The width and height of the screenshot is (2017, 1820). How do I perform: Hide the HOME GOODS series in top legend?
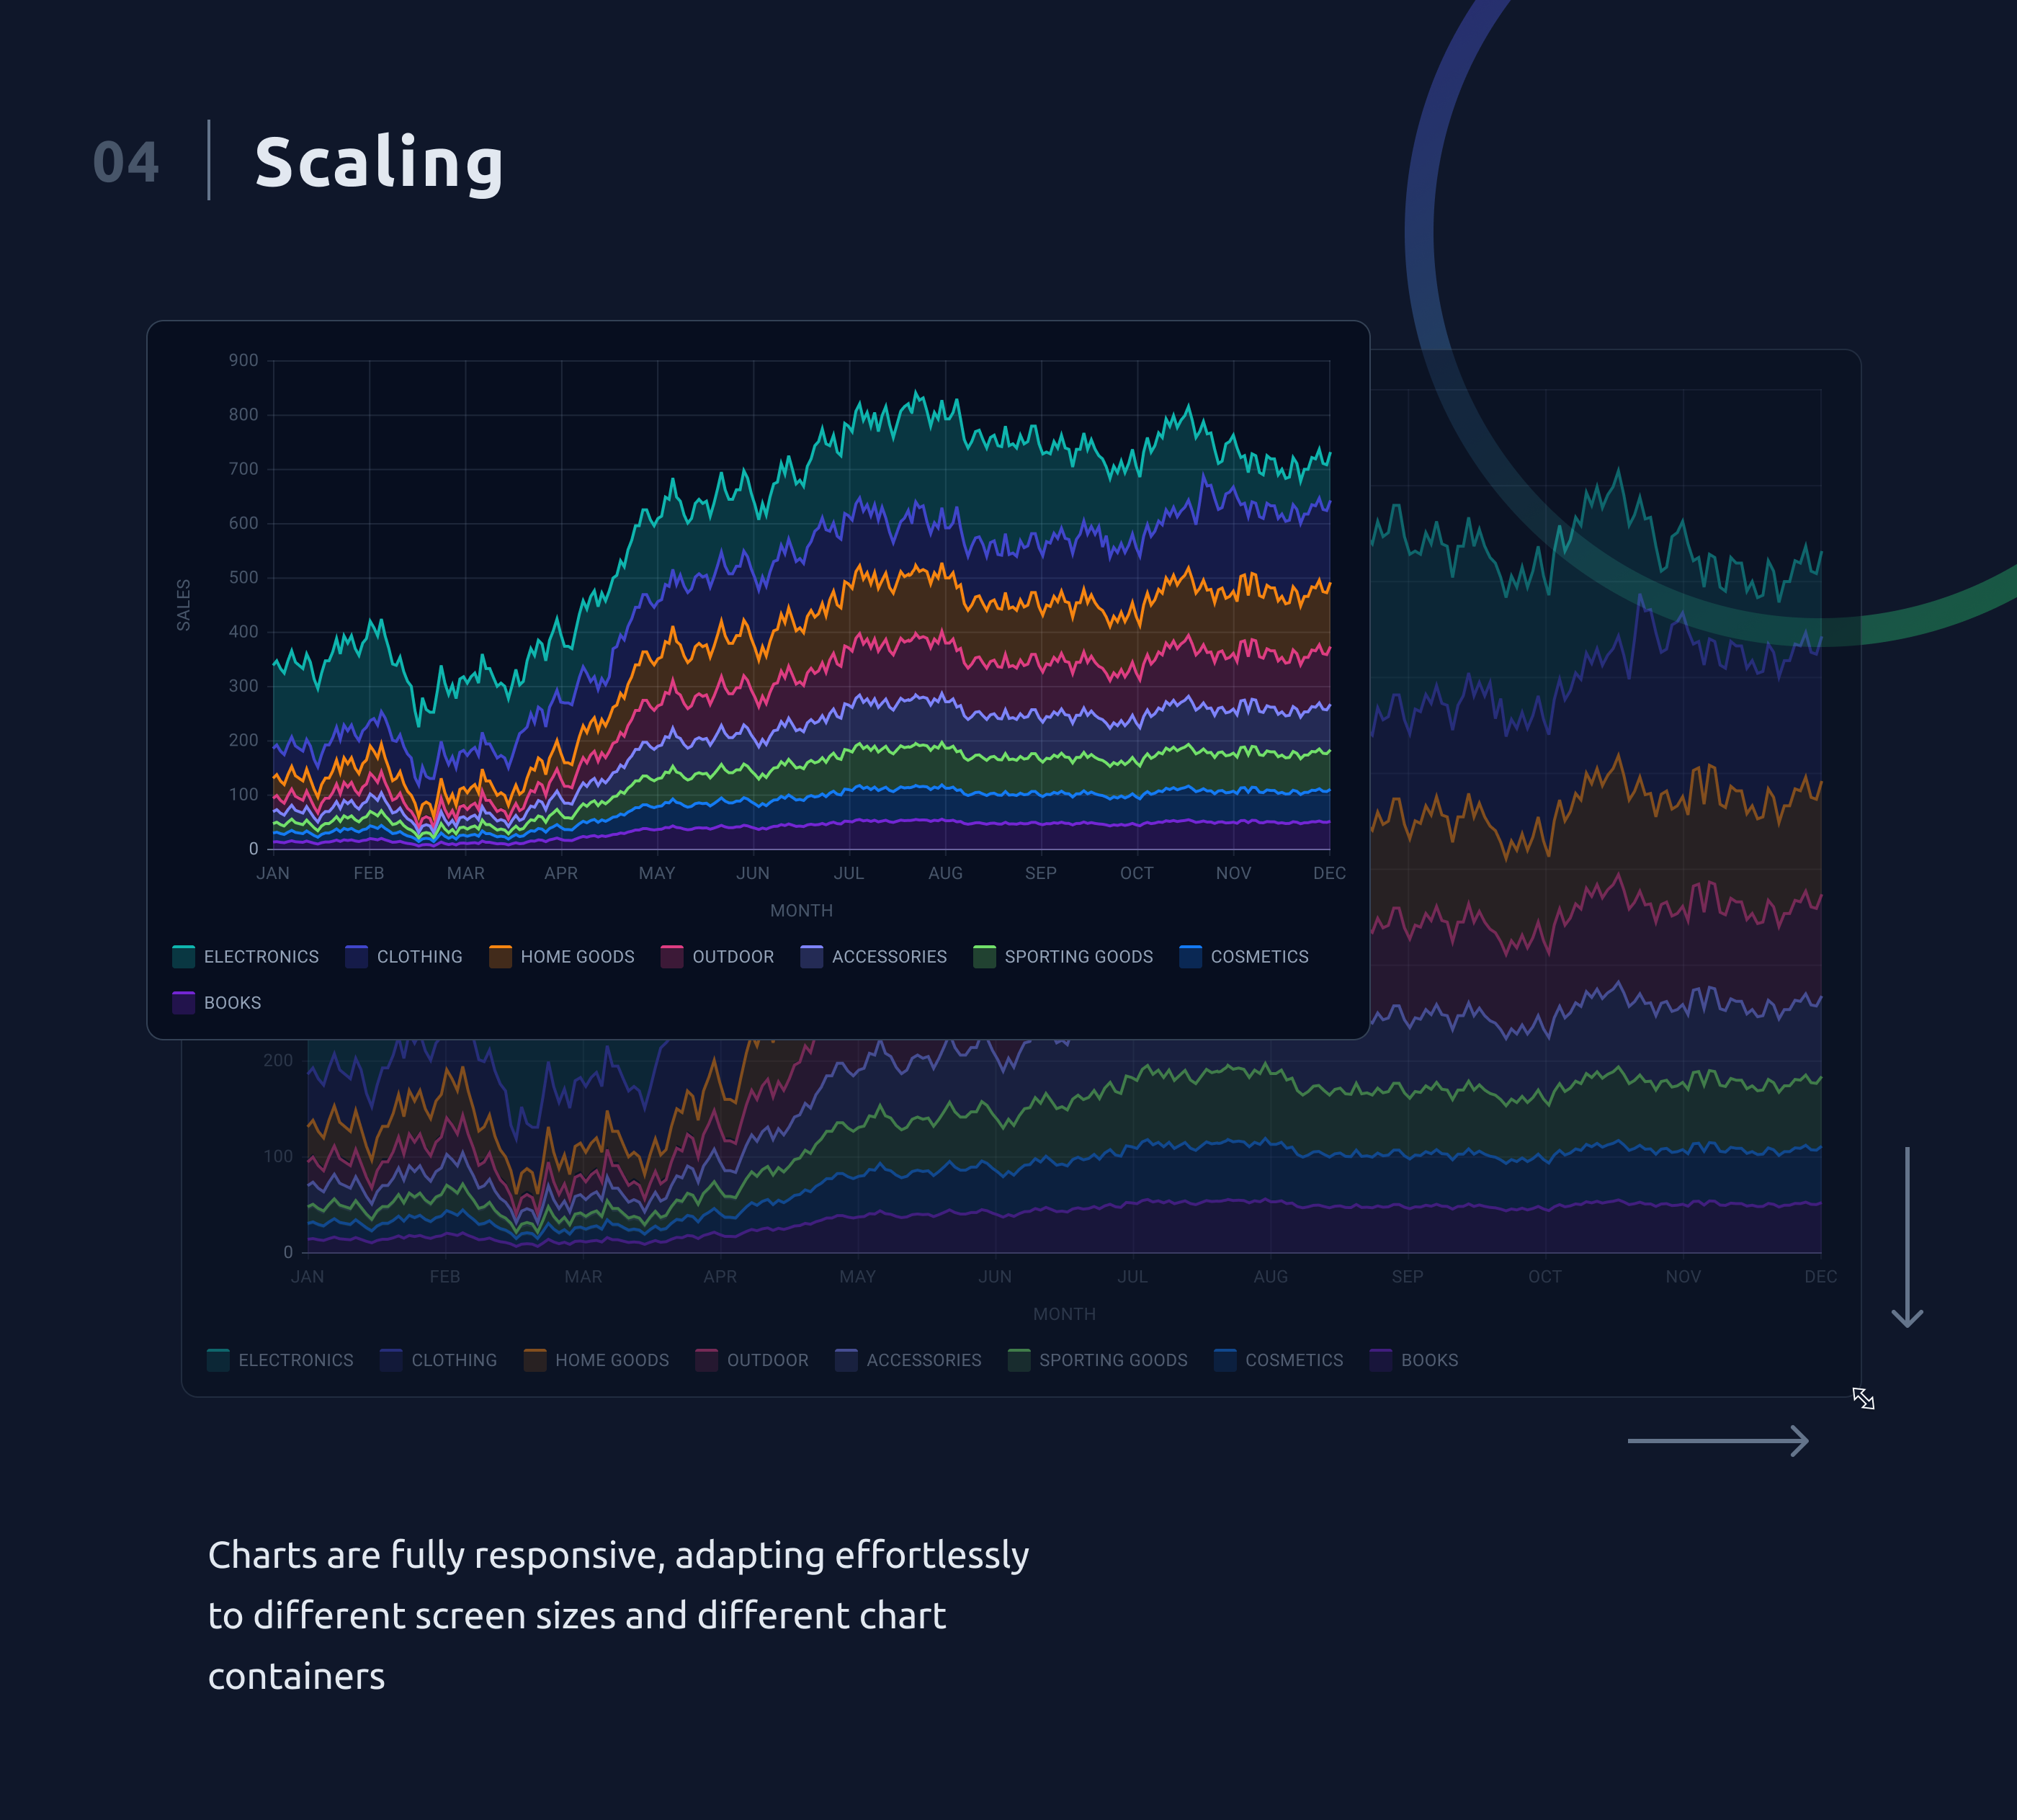562,957
